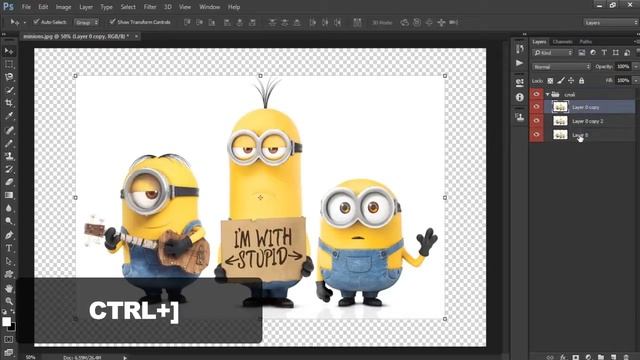Switch to the Paths tab

pos(586,42)
